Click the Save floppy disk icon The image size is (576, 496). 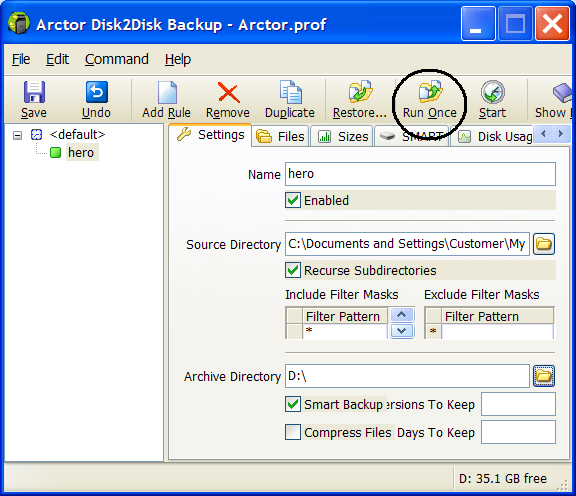(34, 92)
